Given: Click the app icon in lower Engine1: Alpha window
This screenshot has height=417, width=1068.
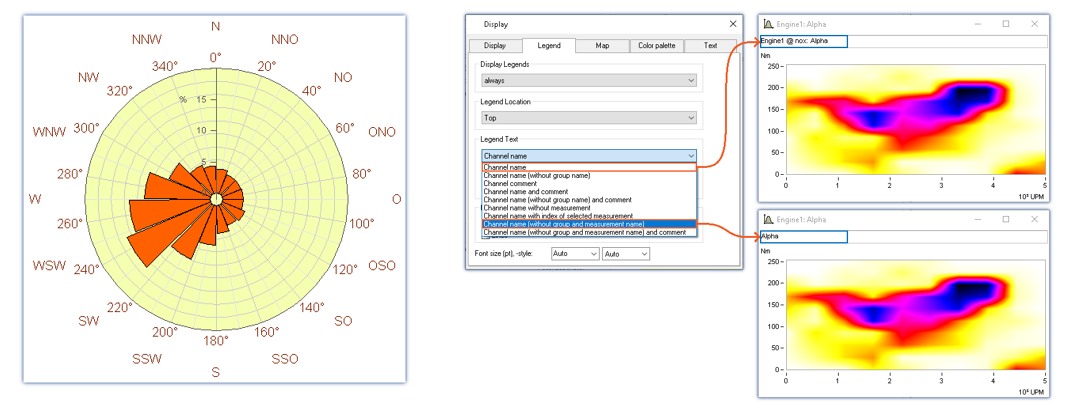Looking at the screenshot, I should point(767,219).
